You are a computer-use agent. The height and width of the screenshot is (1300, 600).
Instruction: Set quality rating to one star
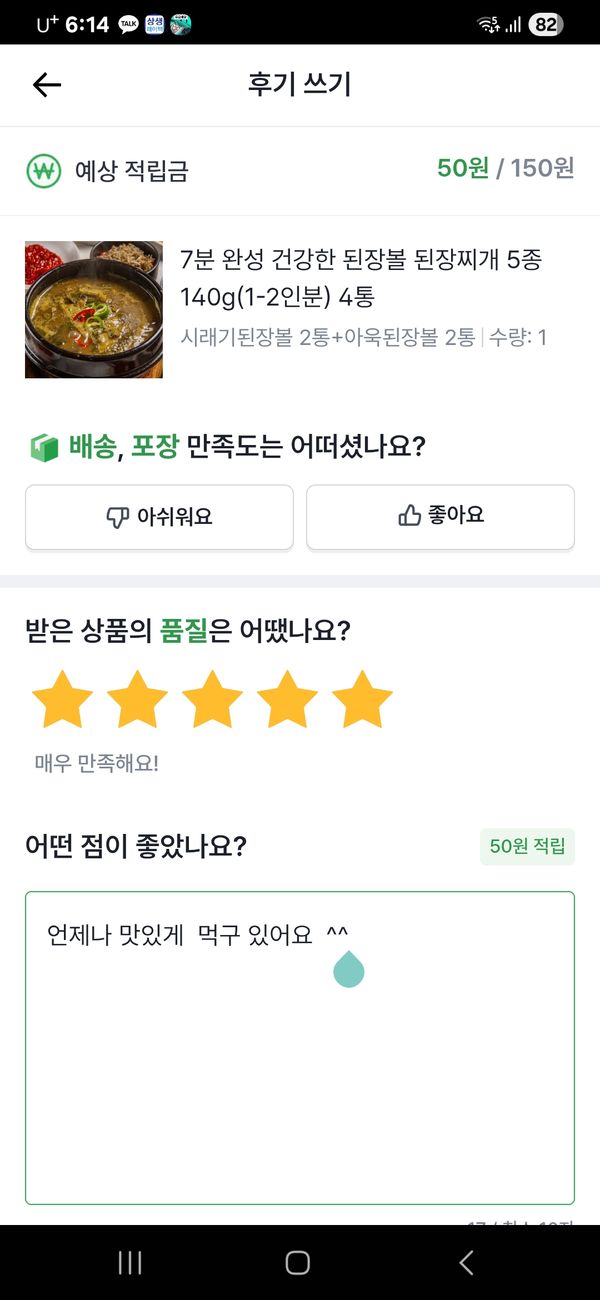(x=62, y=700)
